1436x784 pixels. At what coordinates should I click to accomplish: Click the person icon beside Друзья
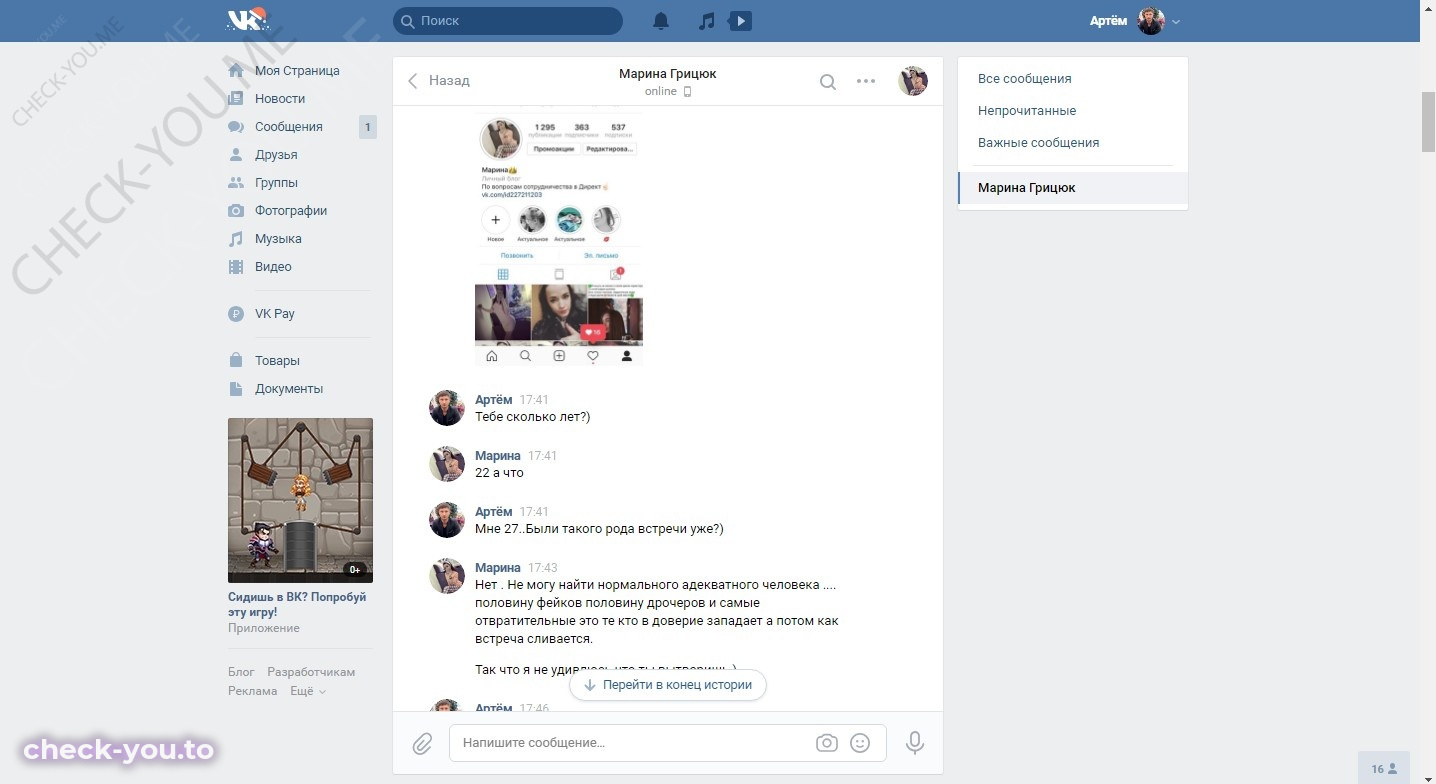tap(236, 155)
